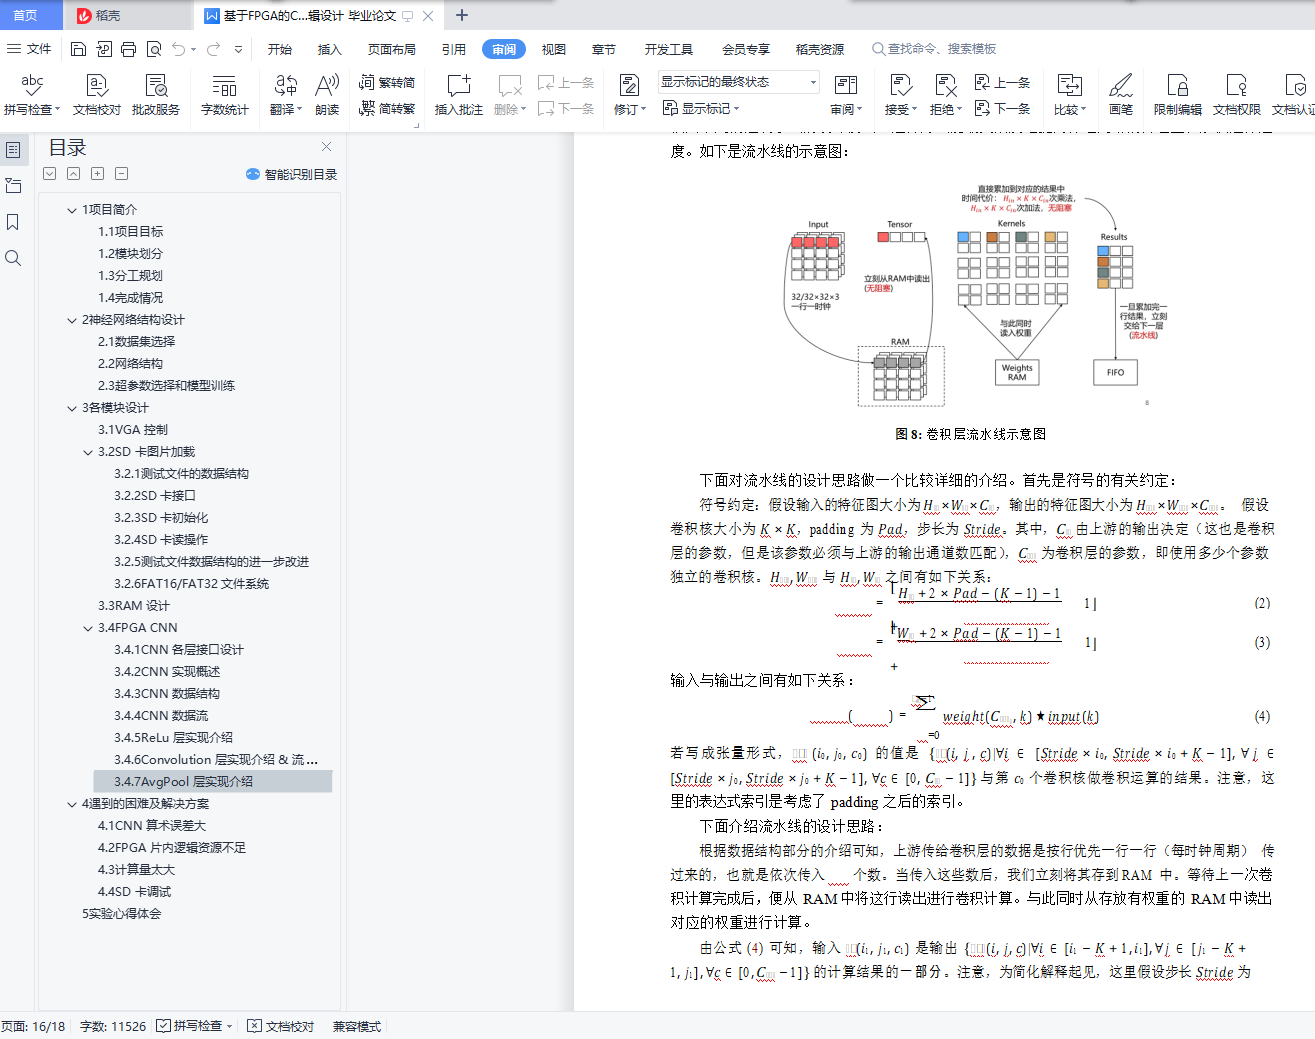
Task: Open the outline sidebar panel icon
Action: (x=13, y=150)
